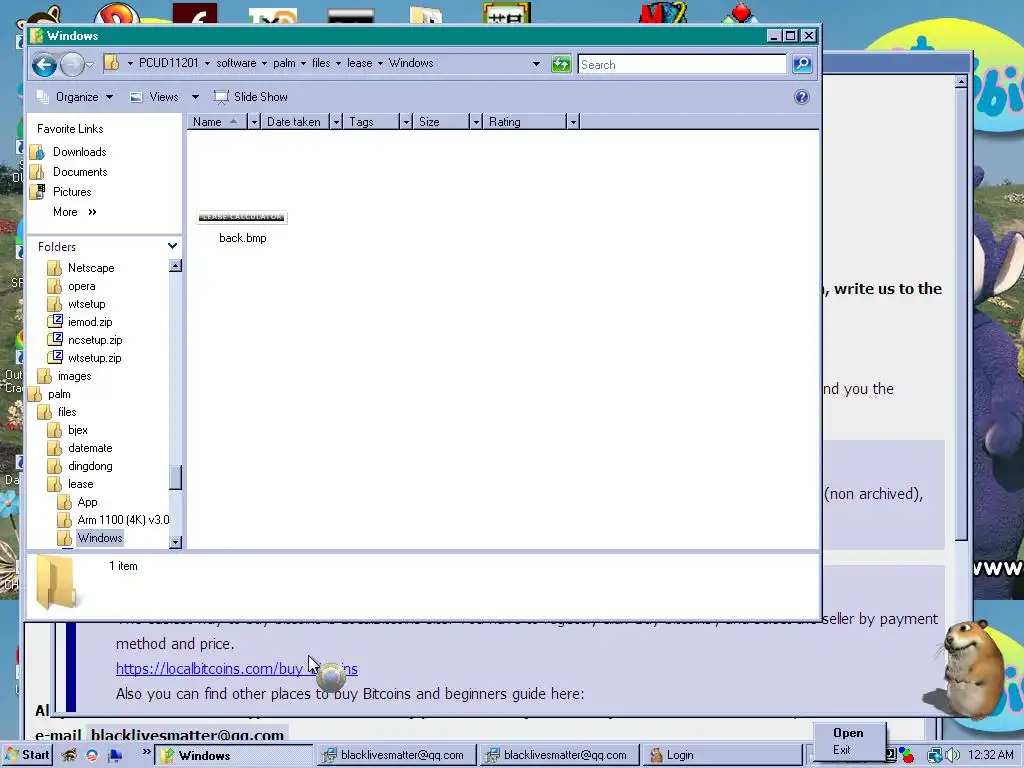This screenshot has width=1024, height=768.
Task: Show More favorite links
Action: click(74, 212)
